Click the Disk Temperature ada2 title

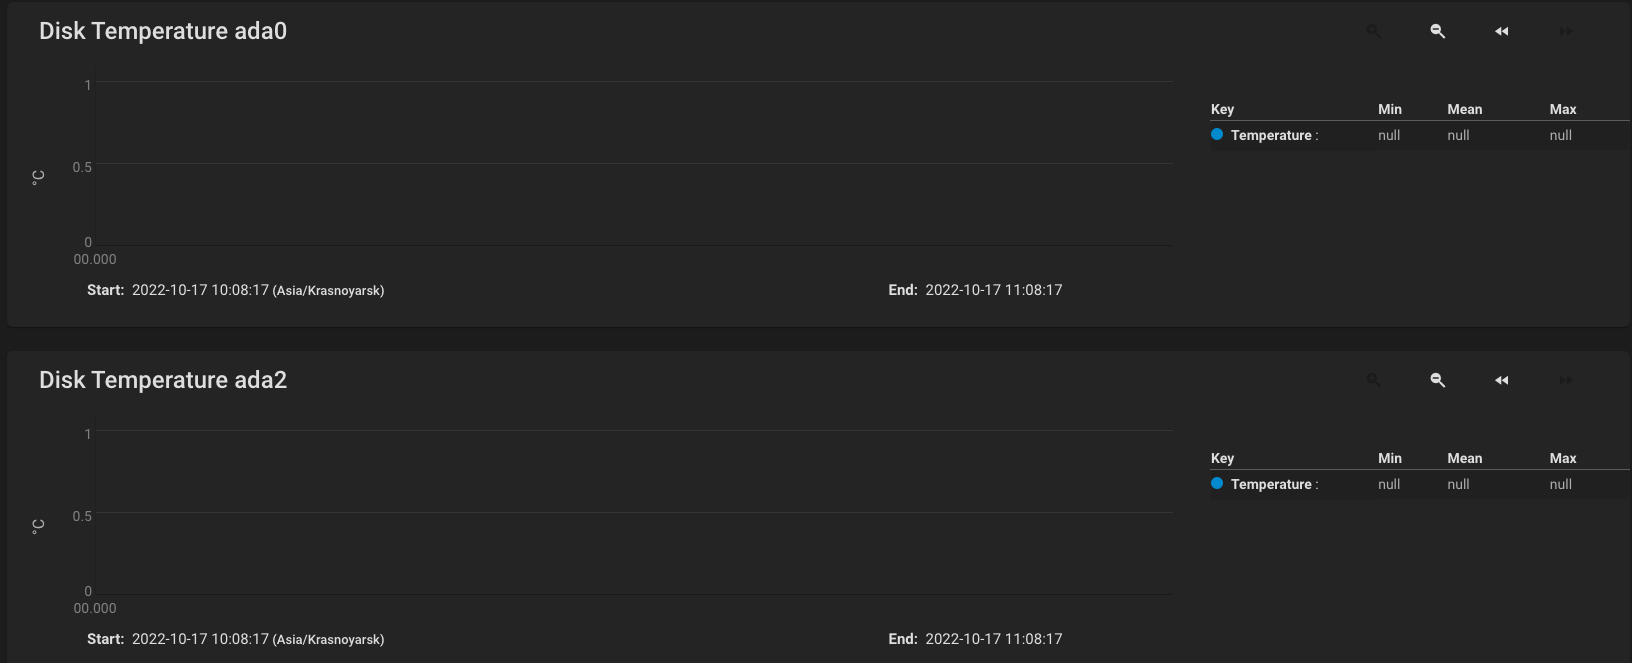click(163, 380)
